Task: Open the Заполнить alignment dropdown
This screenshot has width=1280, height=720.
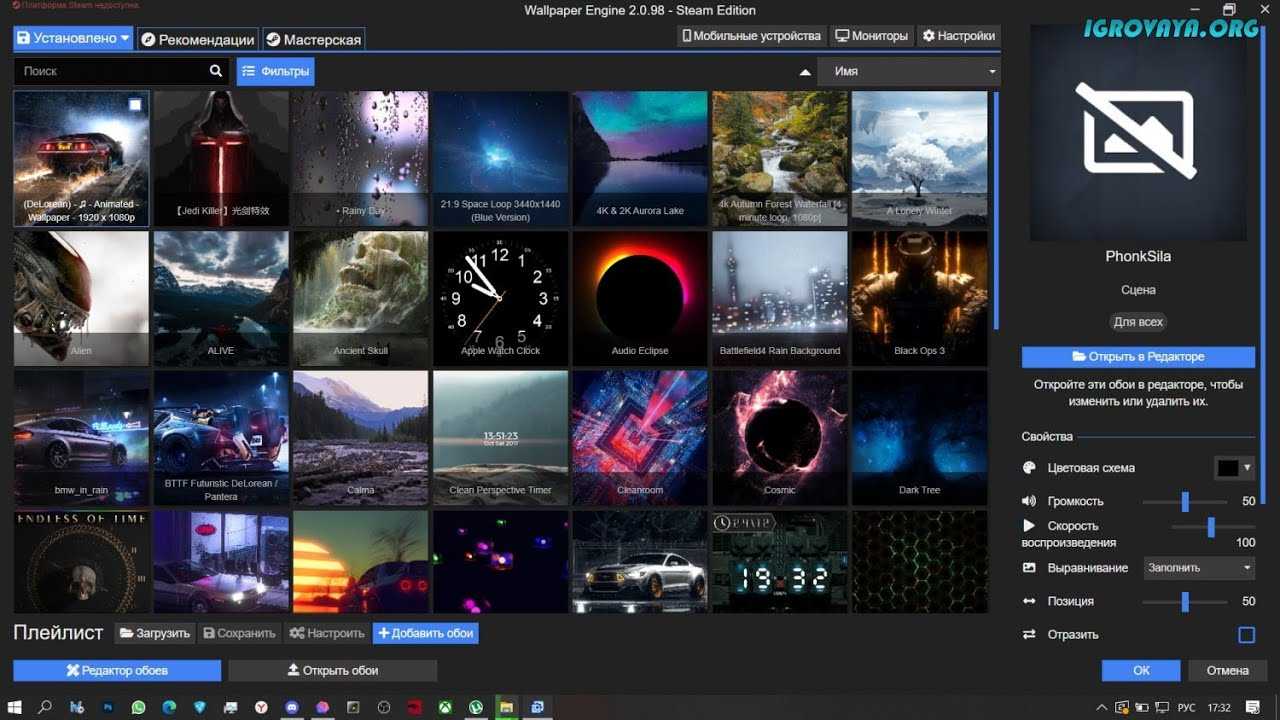Action: pos(1198,568)
